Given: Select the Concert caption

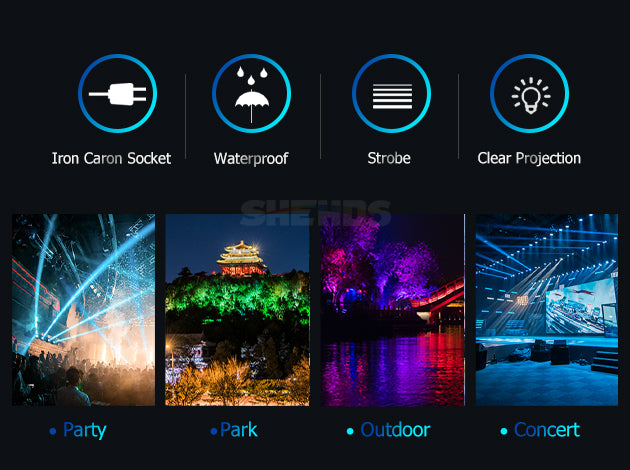Looking at the screenshot, I should [x=547, y=430].
